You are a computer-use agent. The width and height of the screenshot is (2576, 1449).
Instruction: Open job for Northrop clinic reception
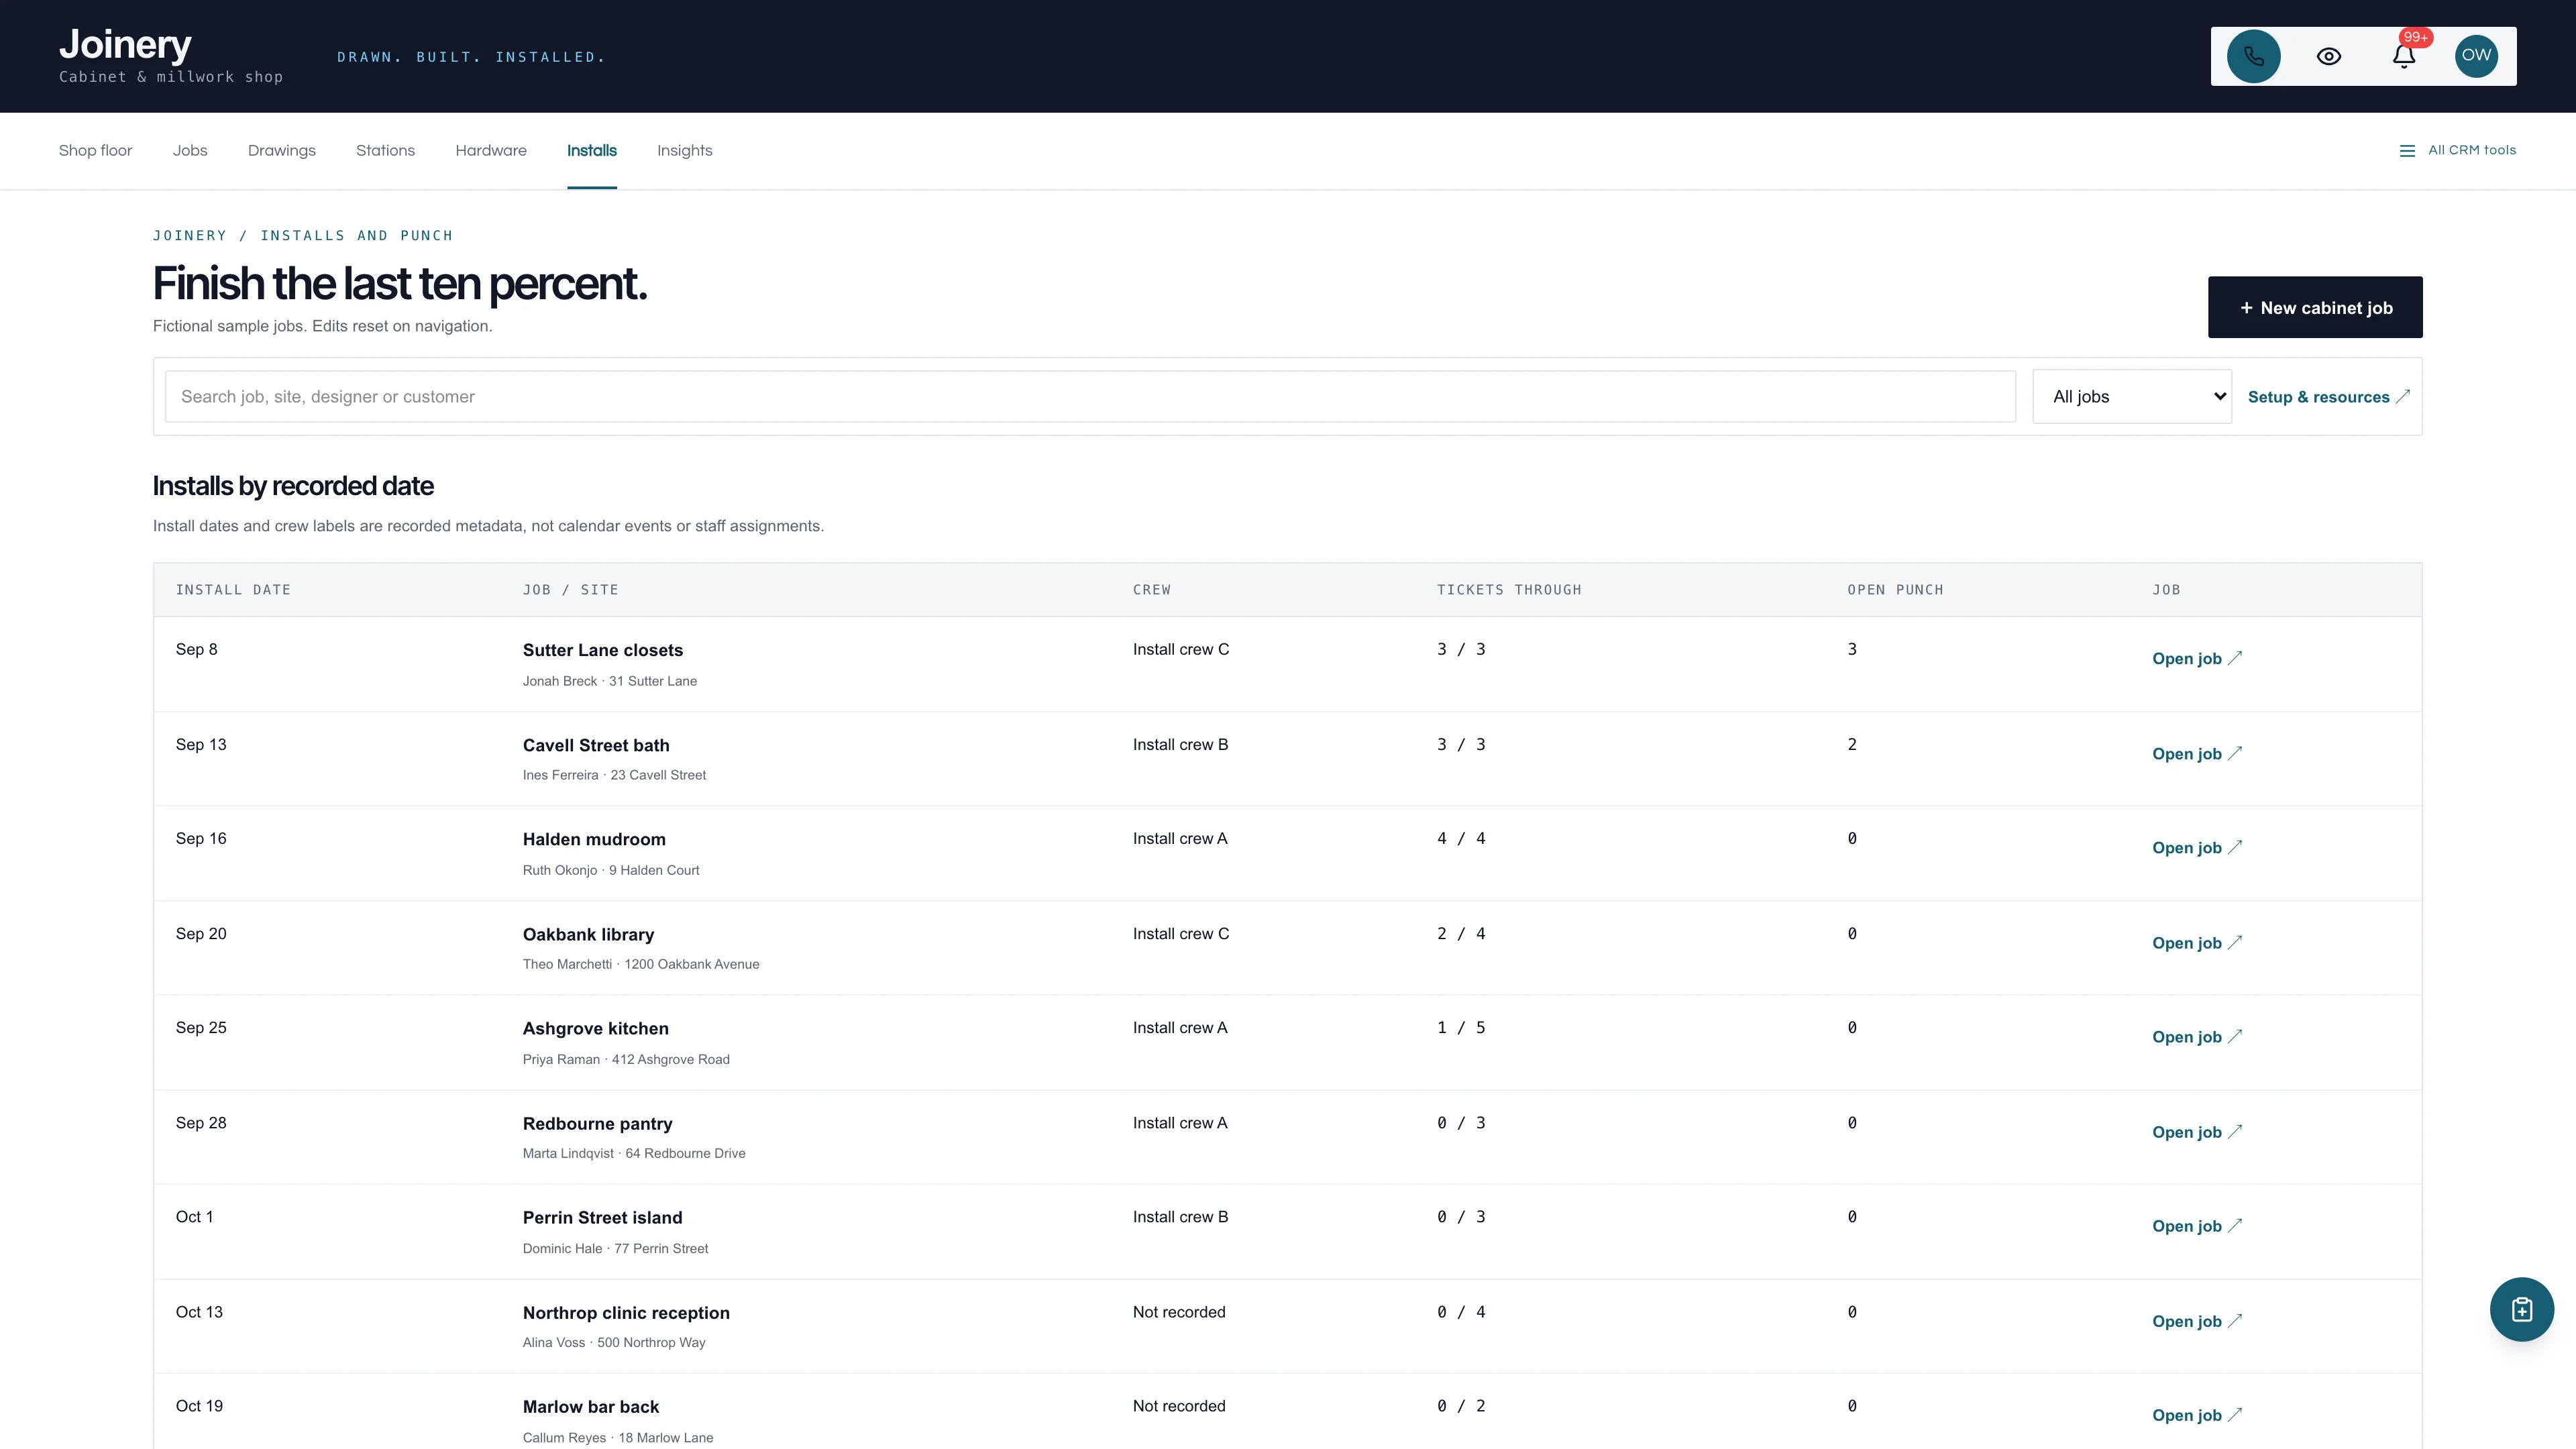pyautogui.click(x=2196, y=1321)
